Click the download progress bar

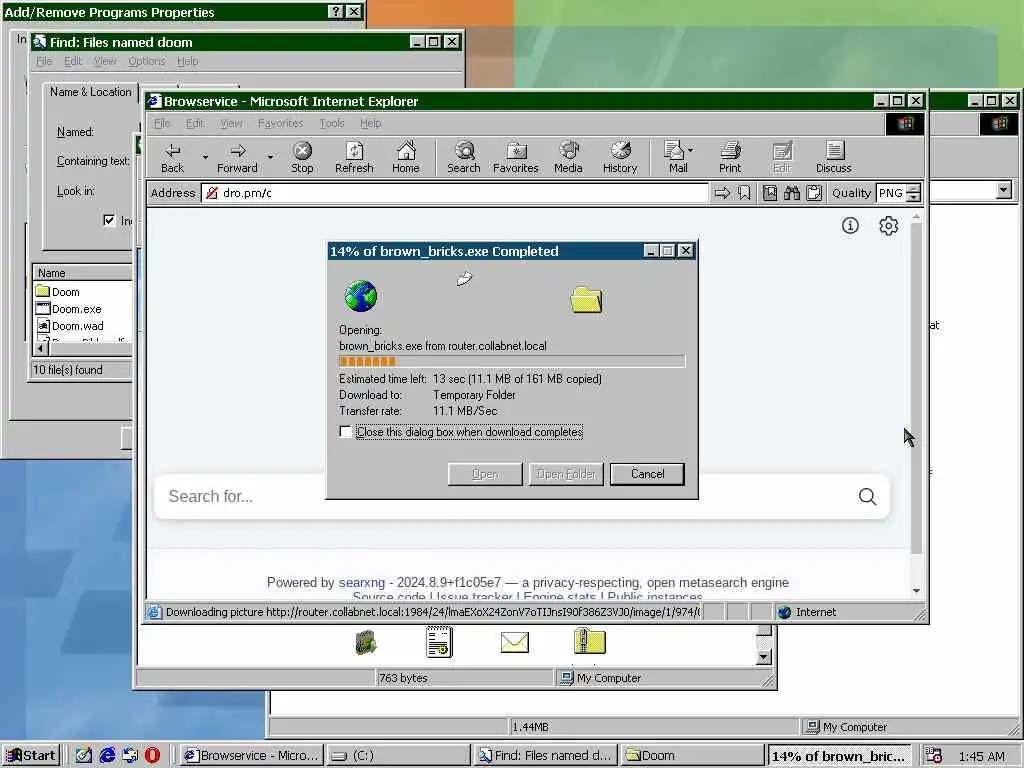click(x=512, y=361)
